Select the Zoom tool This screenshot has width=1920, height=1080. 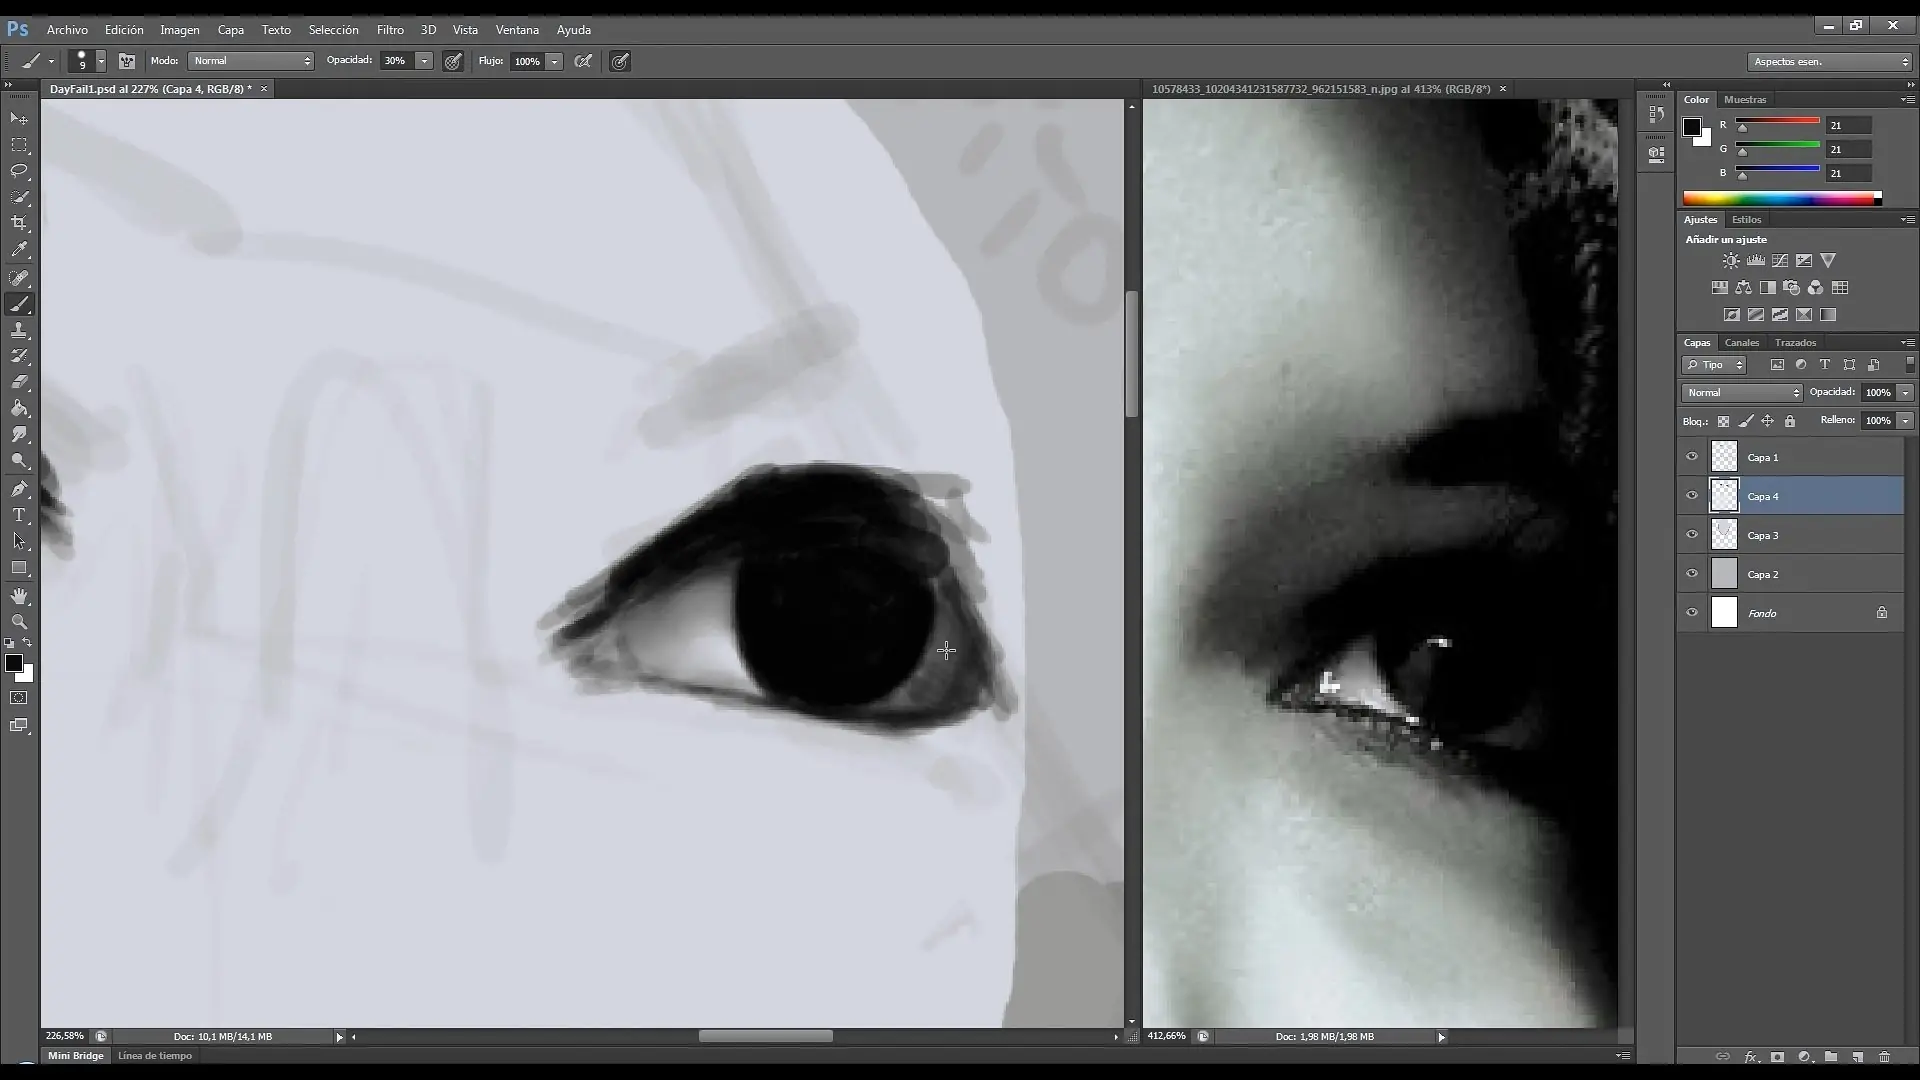tap(19, 622)
